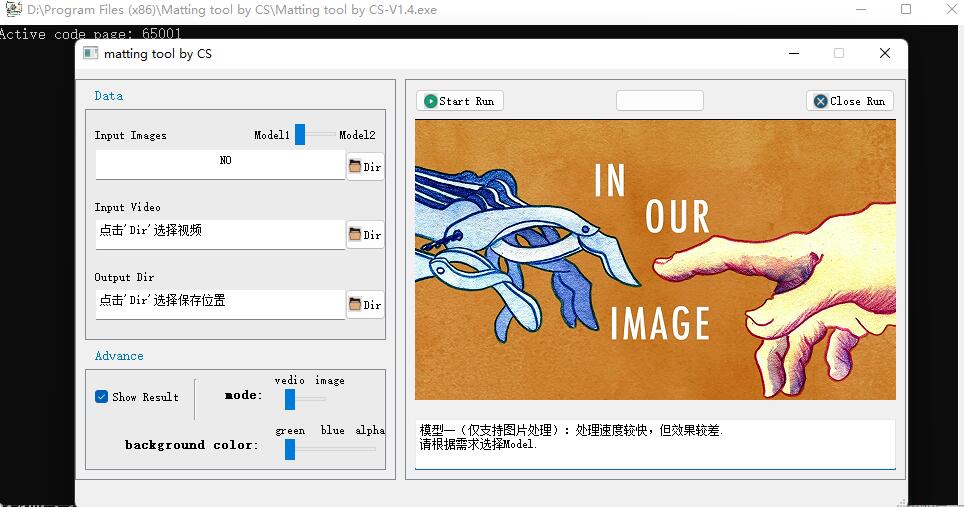
Task: Click the Input Video path field
Action: coord(220,234)
